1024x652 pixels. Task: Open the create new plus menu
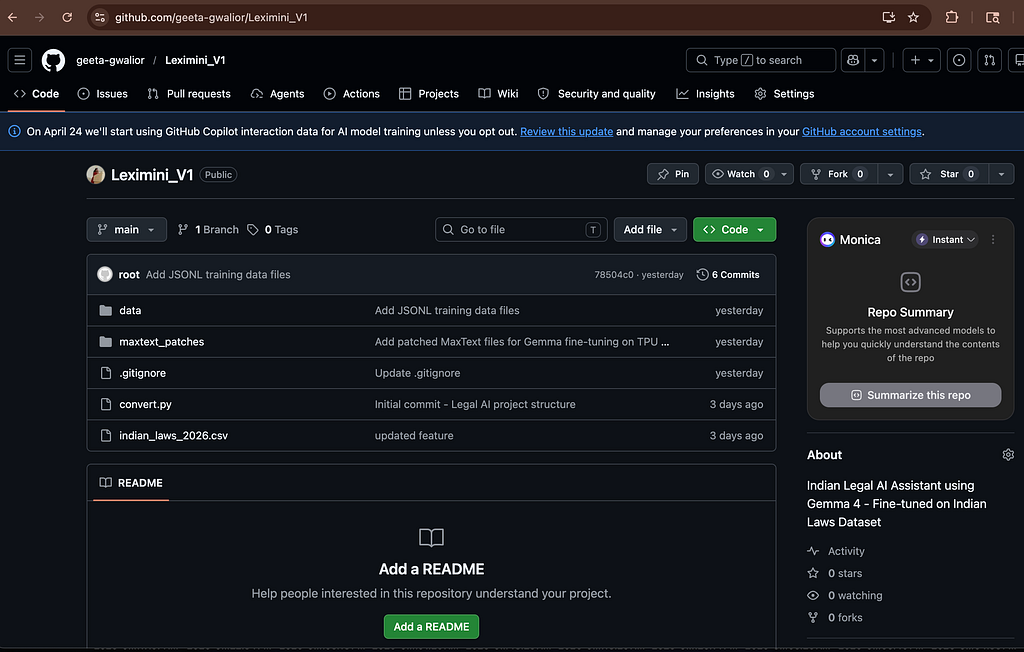[x=921, y=60]
